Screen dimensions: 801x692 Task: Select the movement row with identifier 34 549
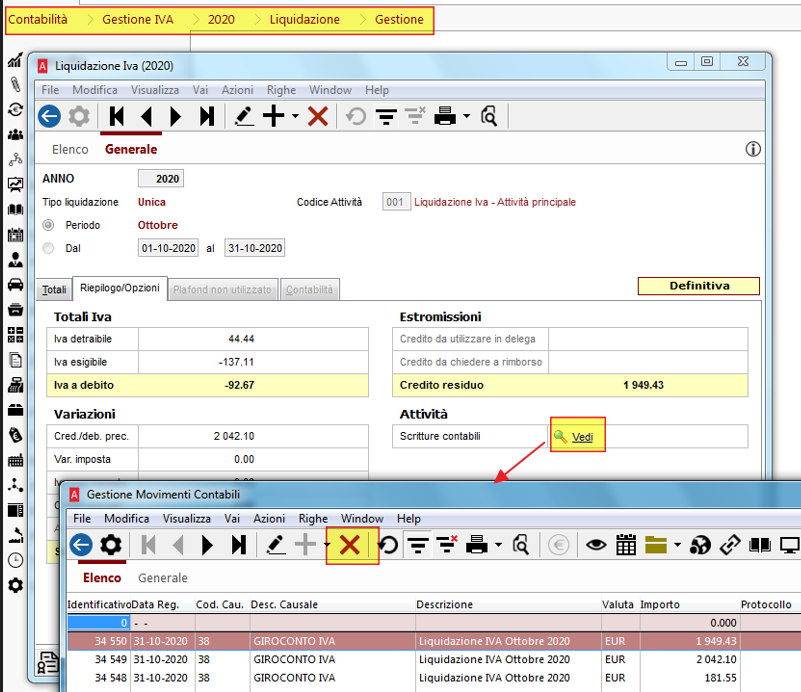434,659
